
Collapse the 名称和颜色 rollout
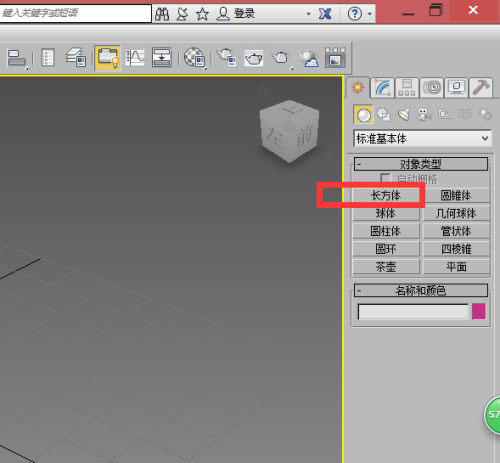[x=421, y=290]
